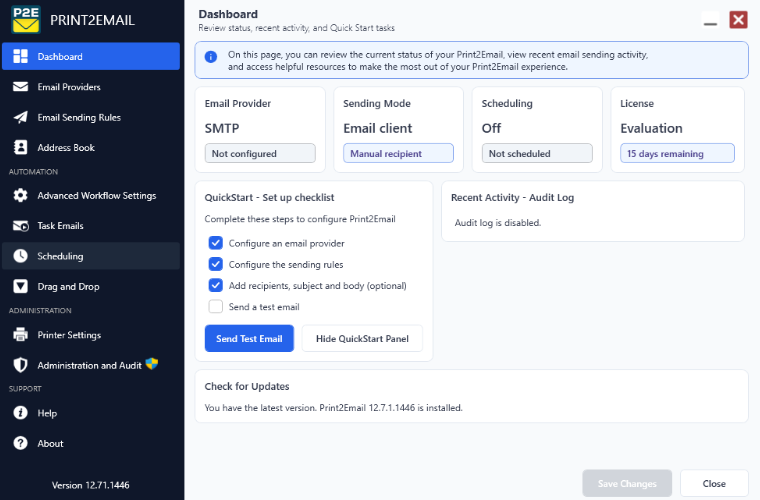Click the Help info icon in sidebar

pos(20,413)
